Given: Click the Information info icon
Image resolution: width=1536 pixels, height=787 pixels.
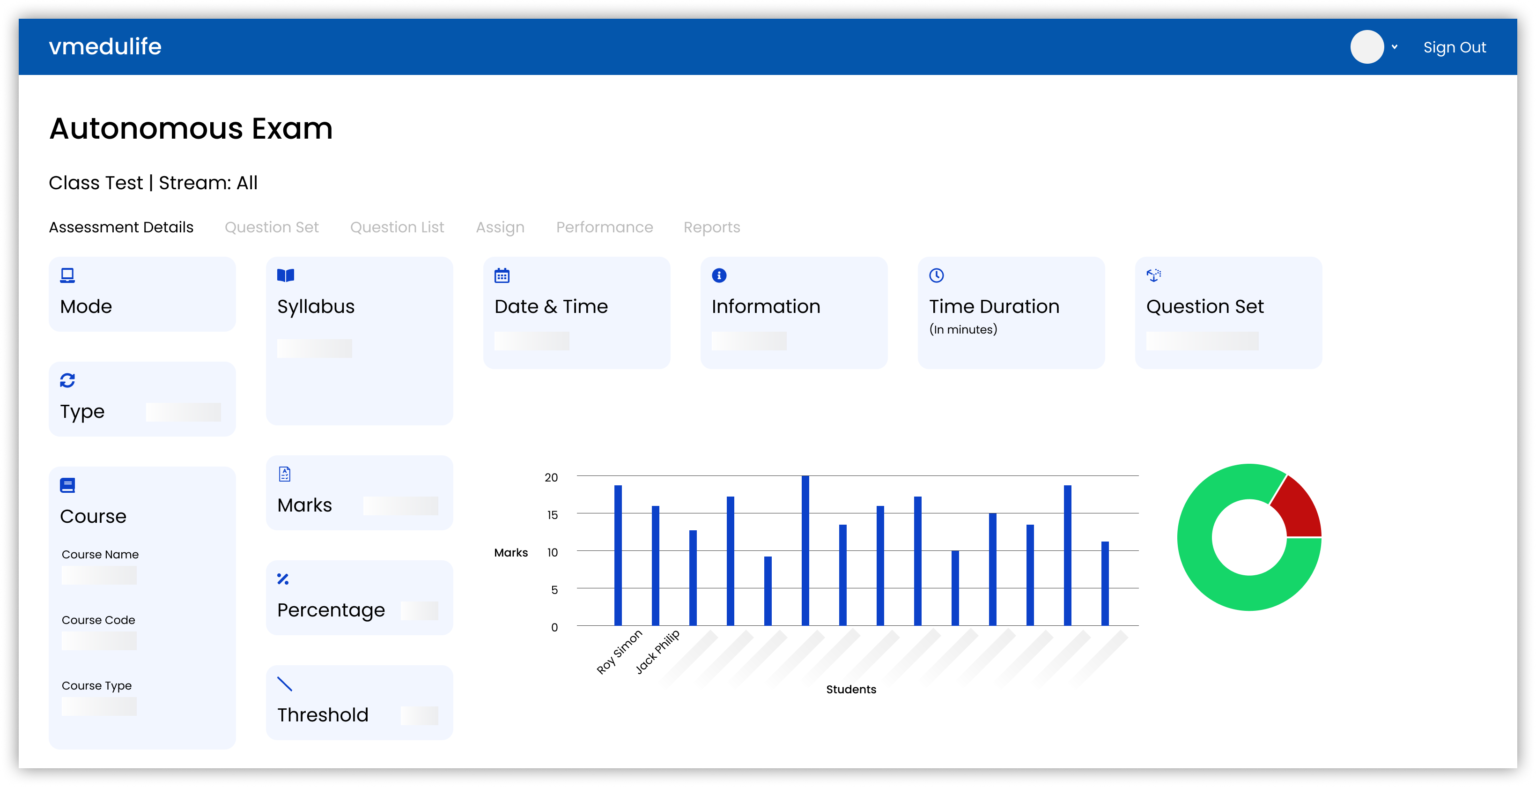Looking at the screenshot, I should (x=718, y=275).
